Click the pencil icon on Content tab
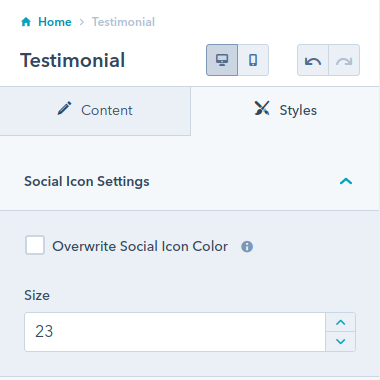The width and height of the screenshot is (380, 380). click(64, 109)
